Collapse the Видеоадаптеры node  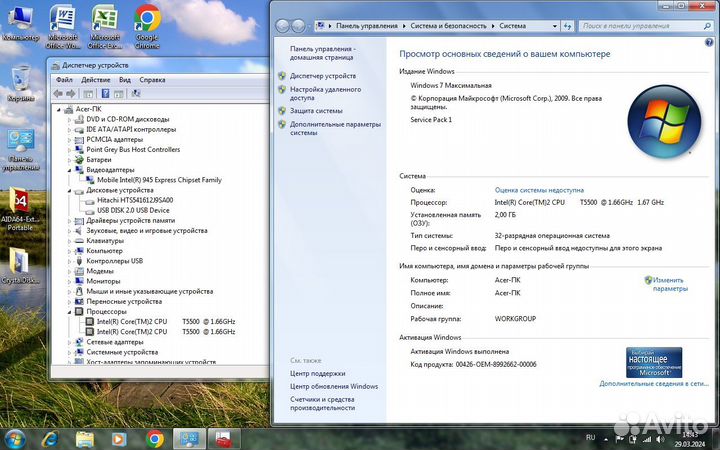pyautogui.click(x=70, y=170)
